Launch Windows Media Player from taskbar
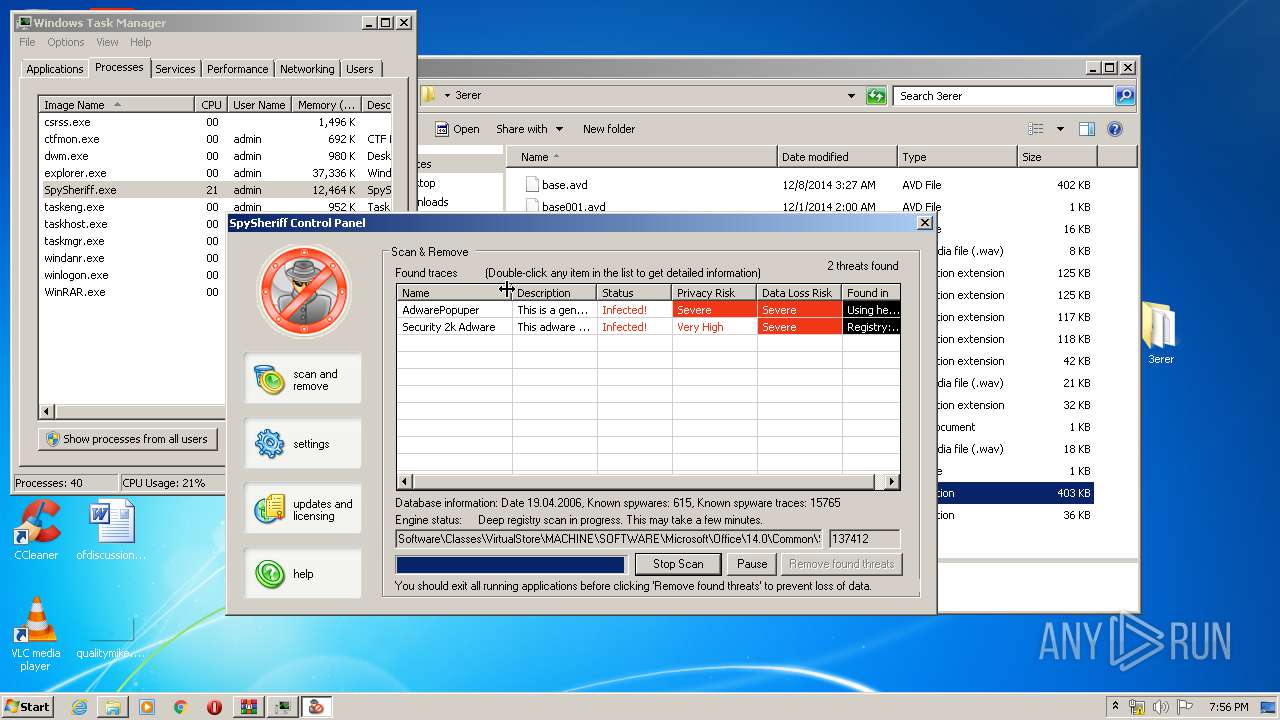Viewport: 1280px width, 720px height. tap(147, 707)
